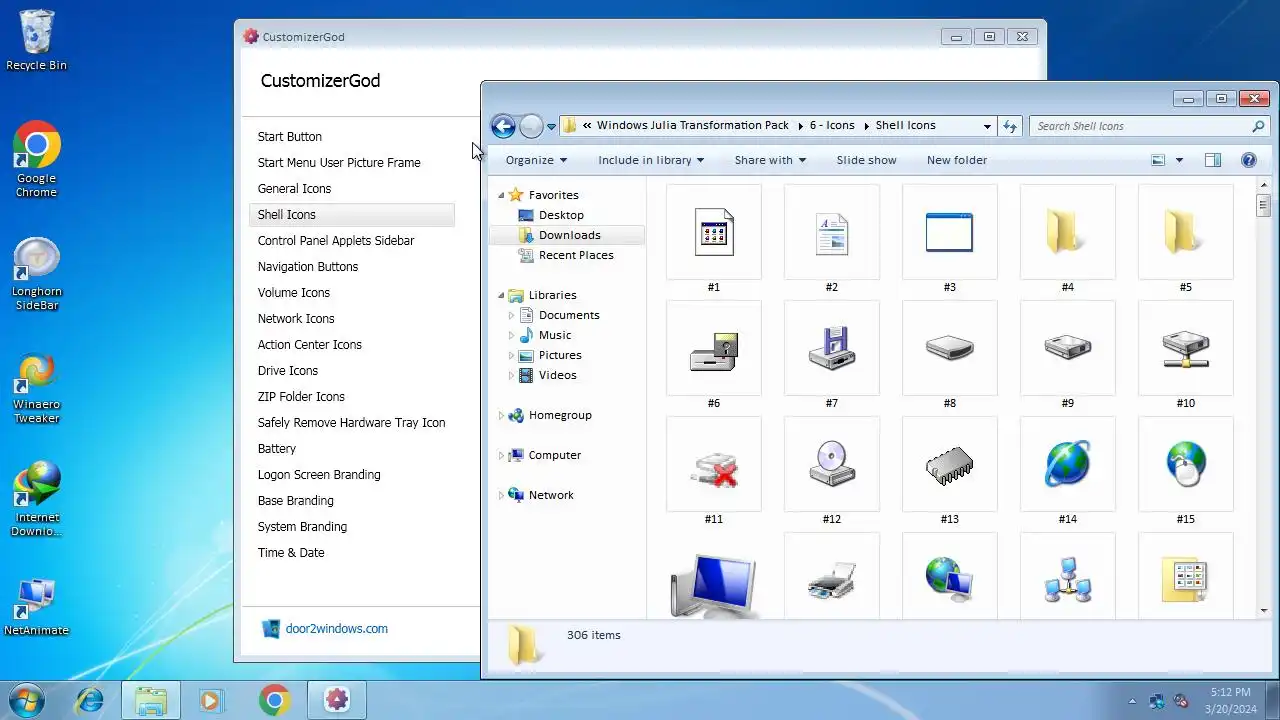Select shell icon #8 removable drive
Image resolution: width=1280 pixels, height=720 pixels.
950,348
